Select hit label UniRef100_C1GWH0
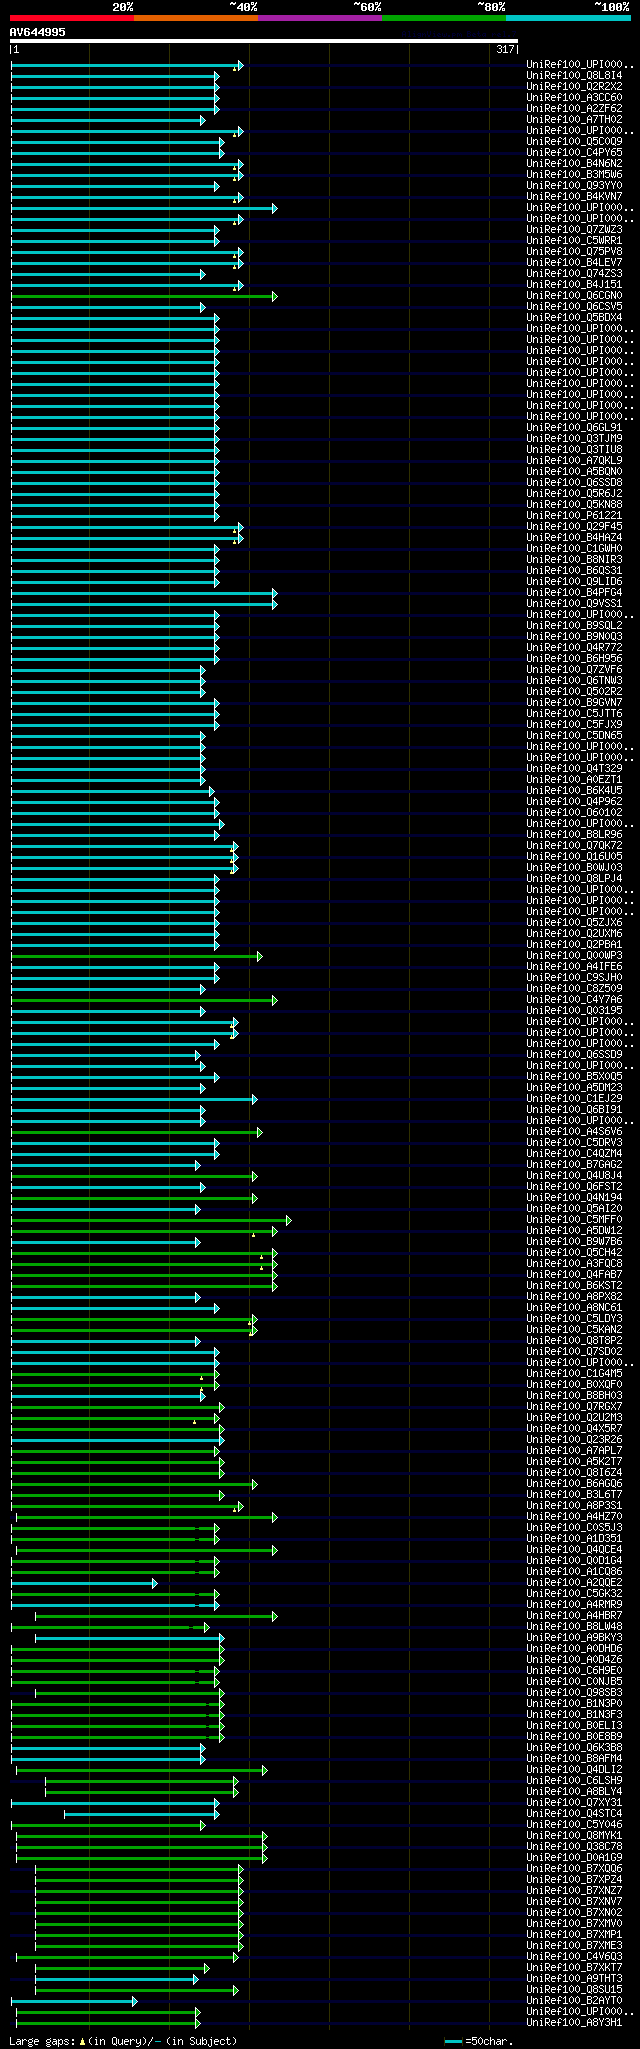 574,548
